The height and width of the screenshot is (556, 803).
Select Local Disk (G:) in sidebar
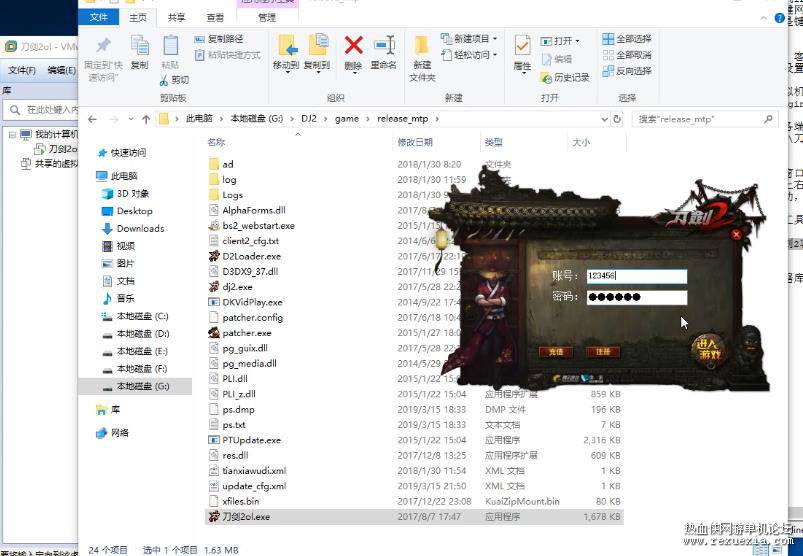pos(136,386)
